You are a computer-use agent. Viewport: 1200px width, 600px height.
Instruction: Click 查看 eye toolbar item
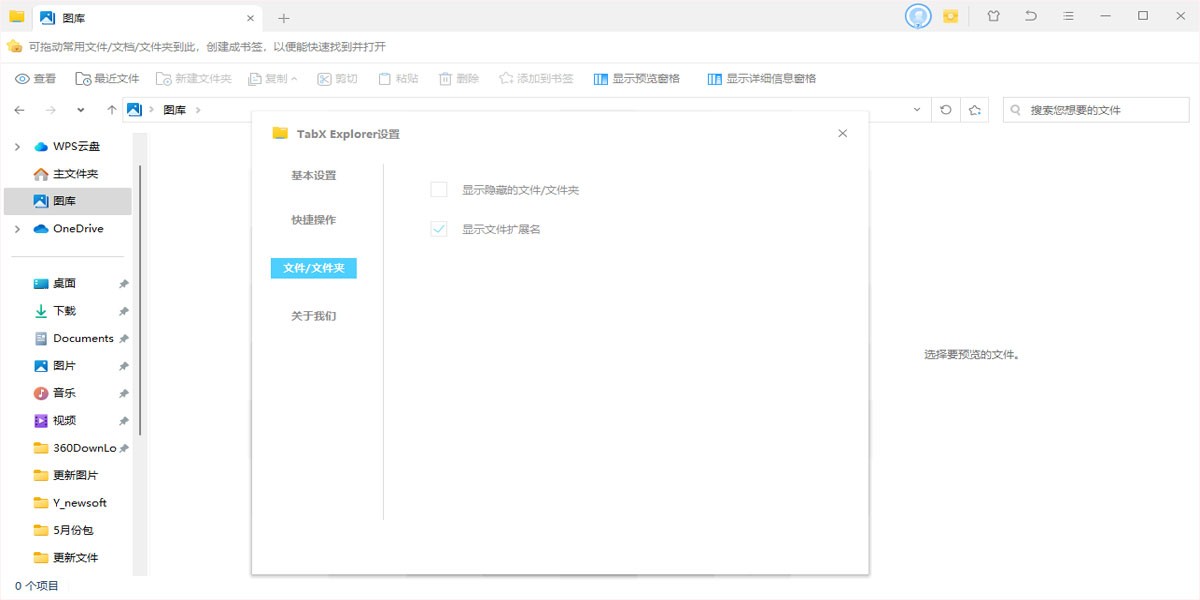tap(36, 79)
